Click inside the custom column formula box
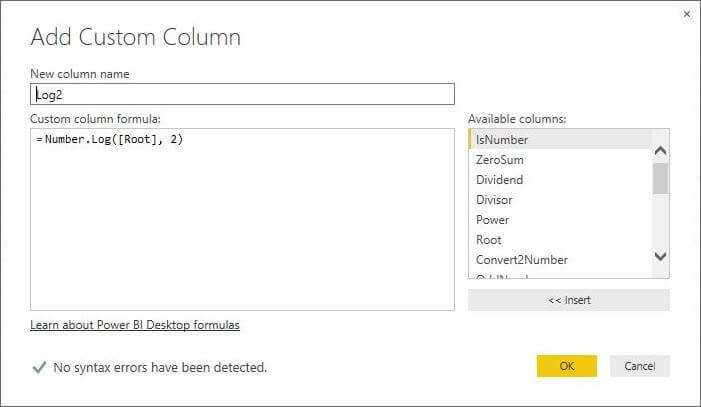 click(242, 230)
